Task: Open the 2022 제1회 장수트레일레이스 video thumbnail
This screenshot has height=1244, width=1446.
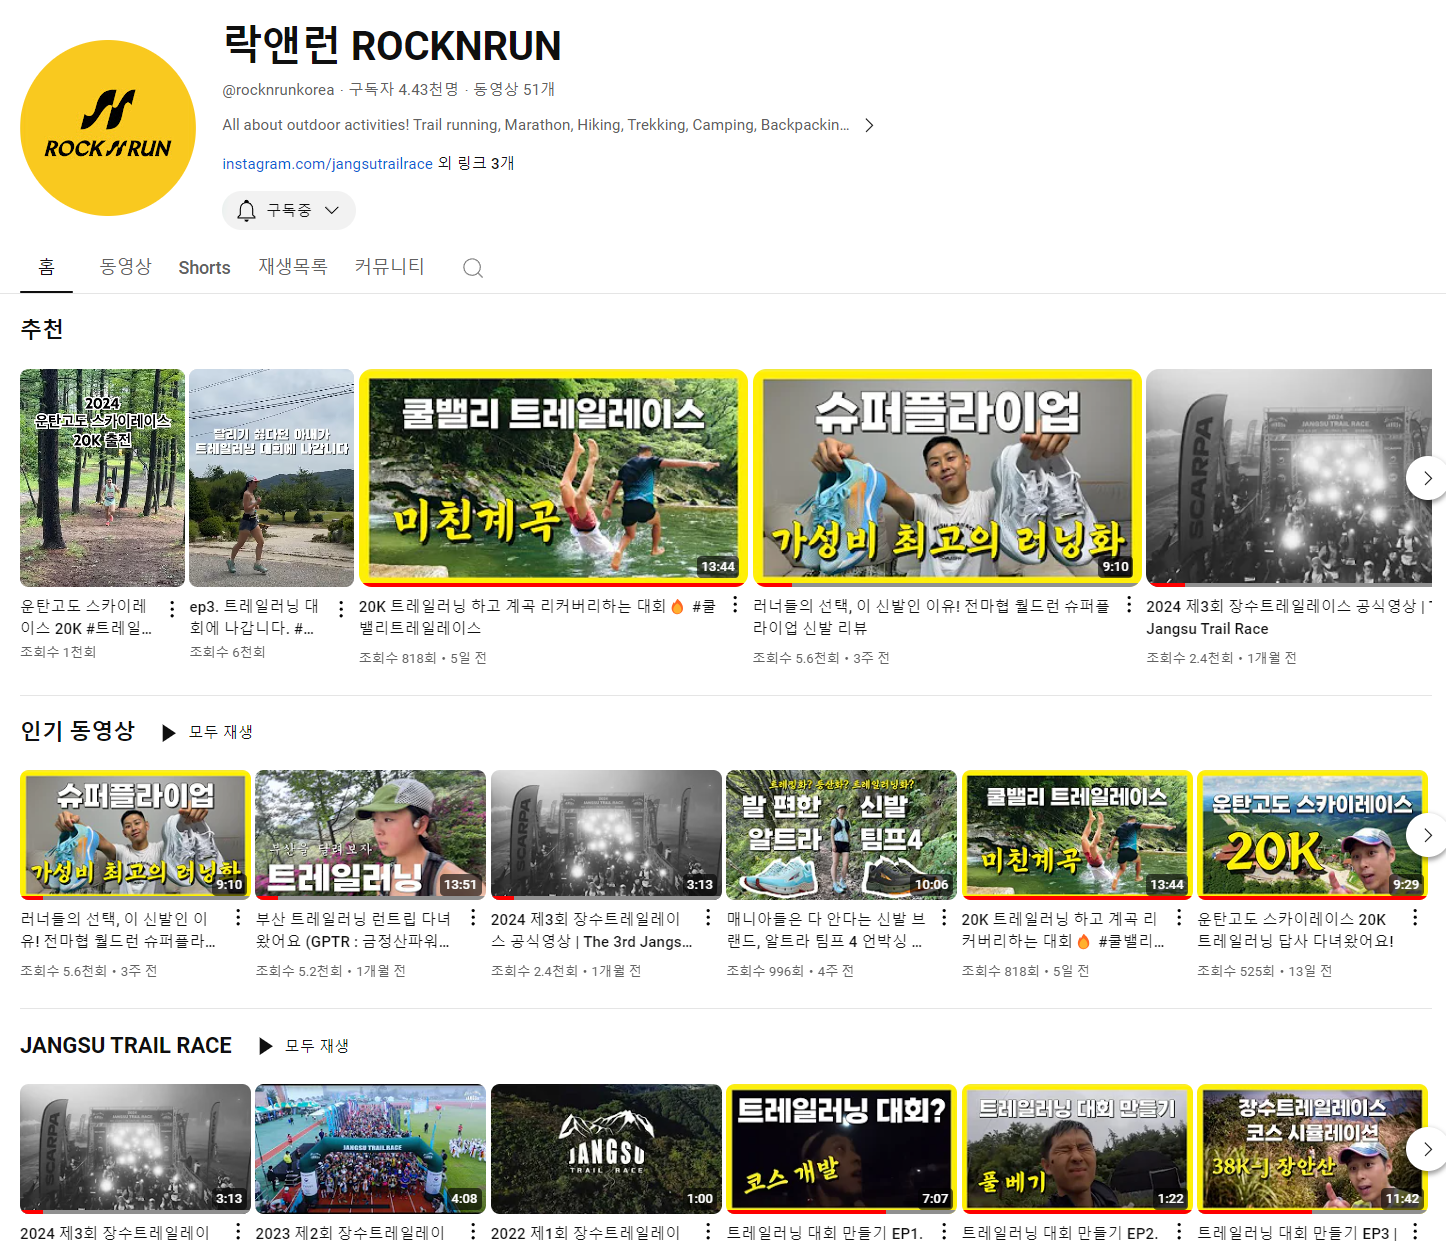Action: 605,1148
